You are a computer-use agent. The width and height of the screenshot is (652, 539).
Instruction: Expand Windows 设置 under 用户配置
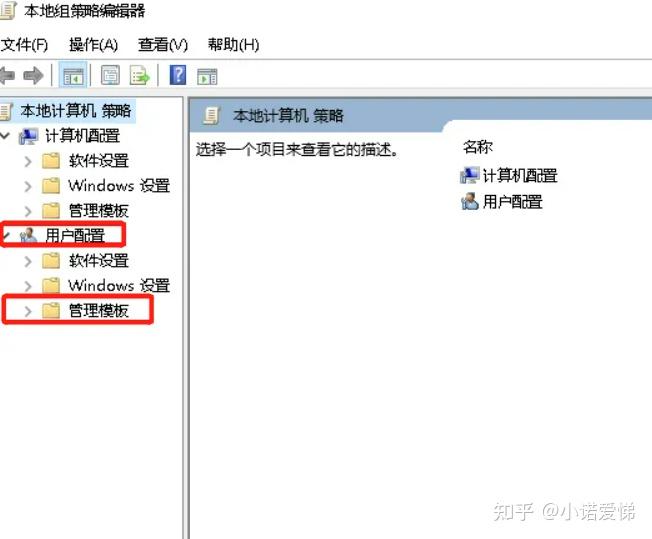point(28,286)
